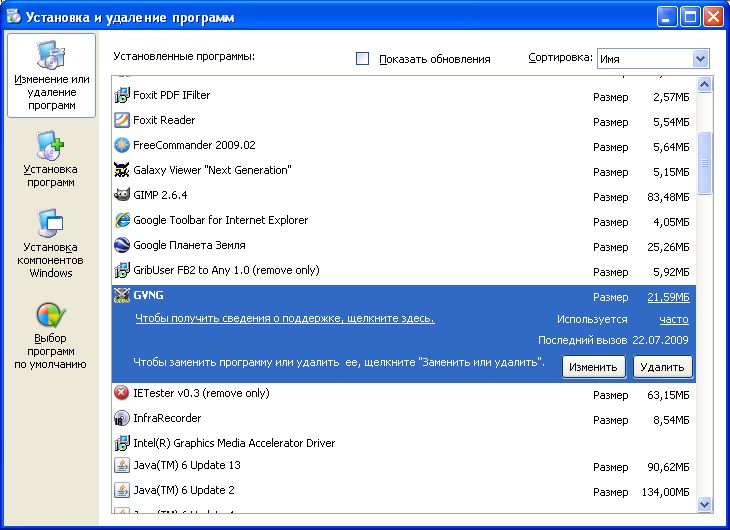Close the 'Установка и удаление программ' window
The width and height of the screenshot is (730, 530).
tap(713, 17)
